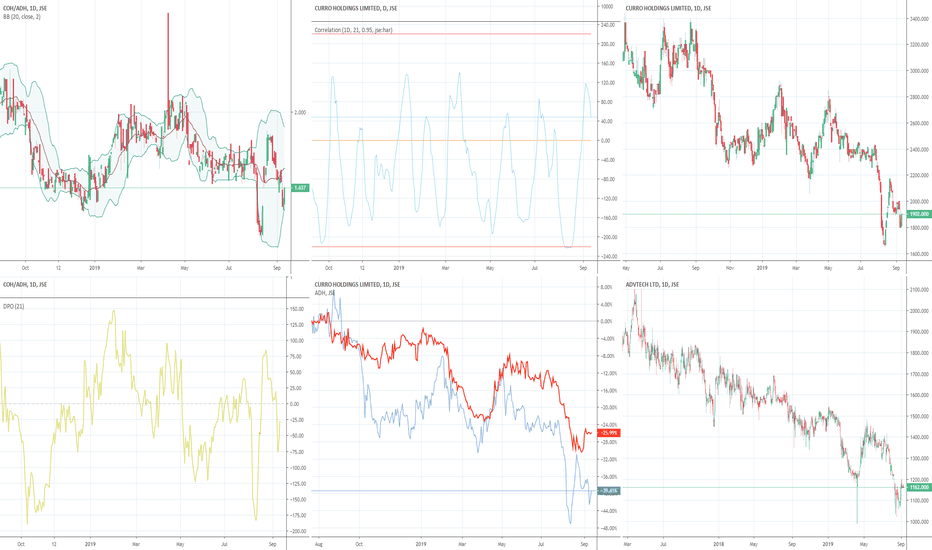
Task: Click the 1000.000 value on the ADVTECH scale
Action: click(x=919, y=522)
